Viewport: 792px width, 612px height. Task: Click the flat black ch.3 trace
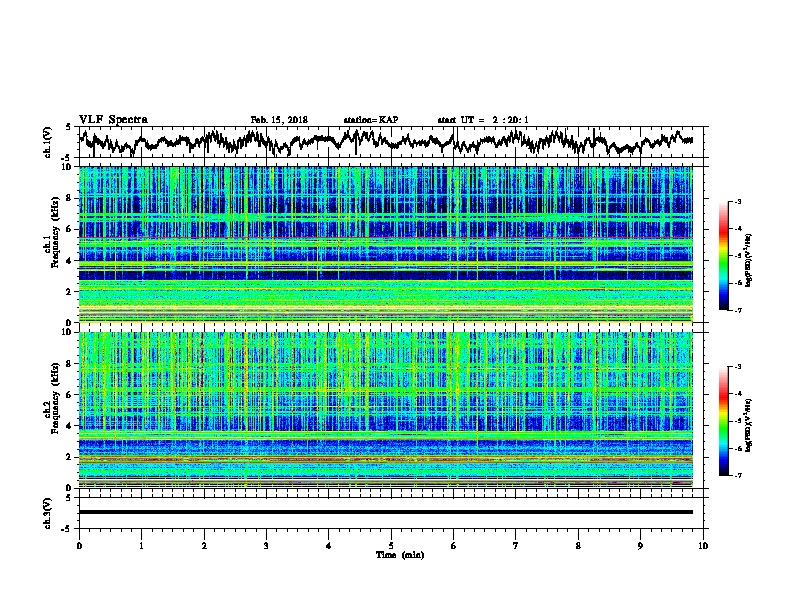385,512
